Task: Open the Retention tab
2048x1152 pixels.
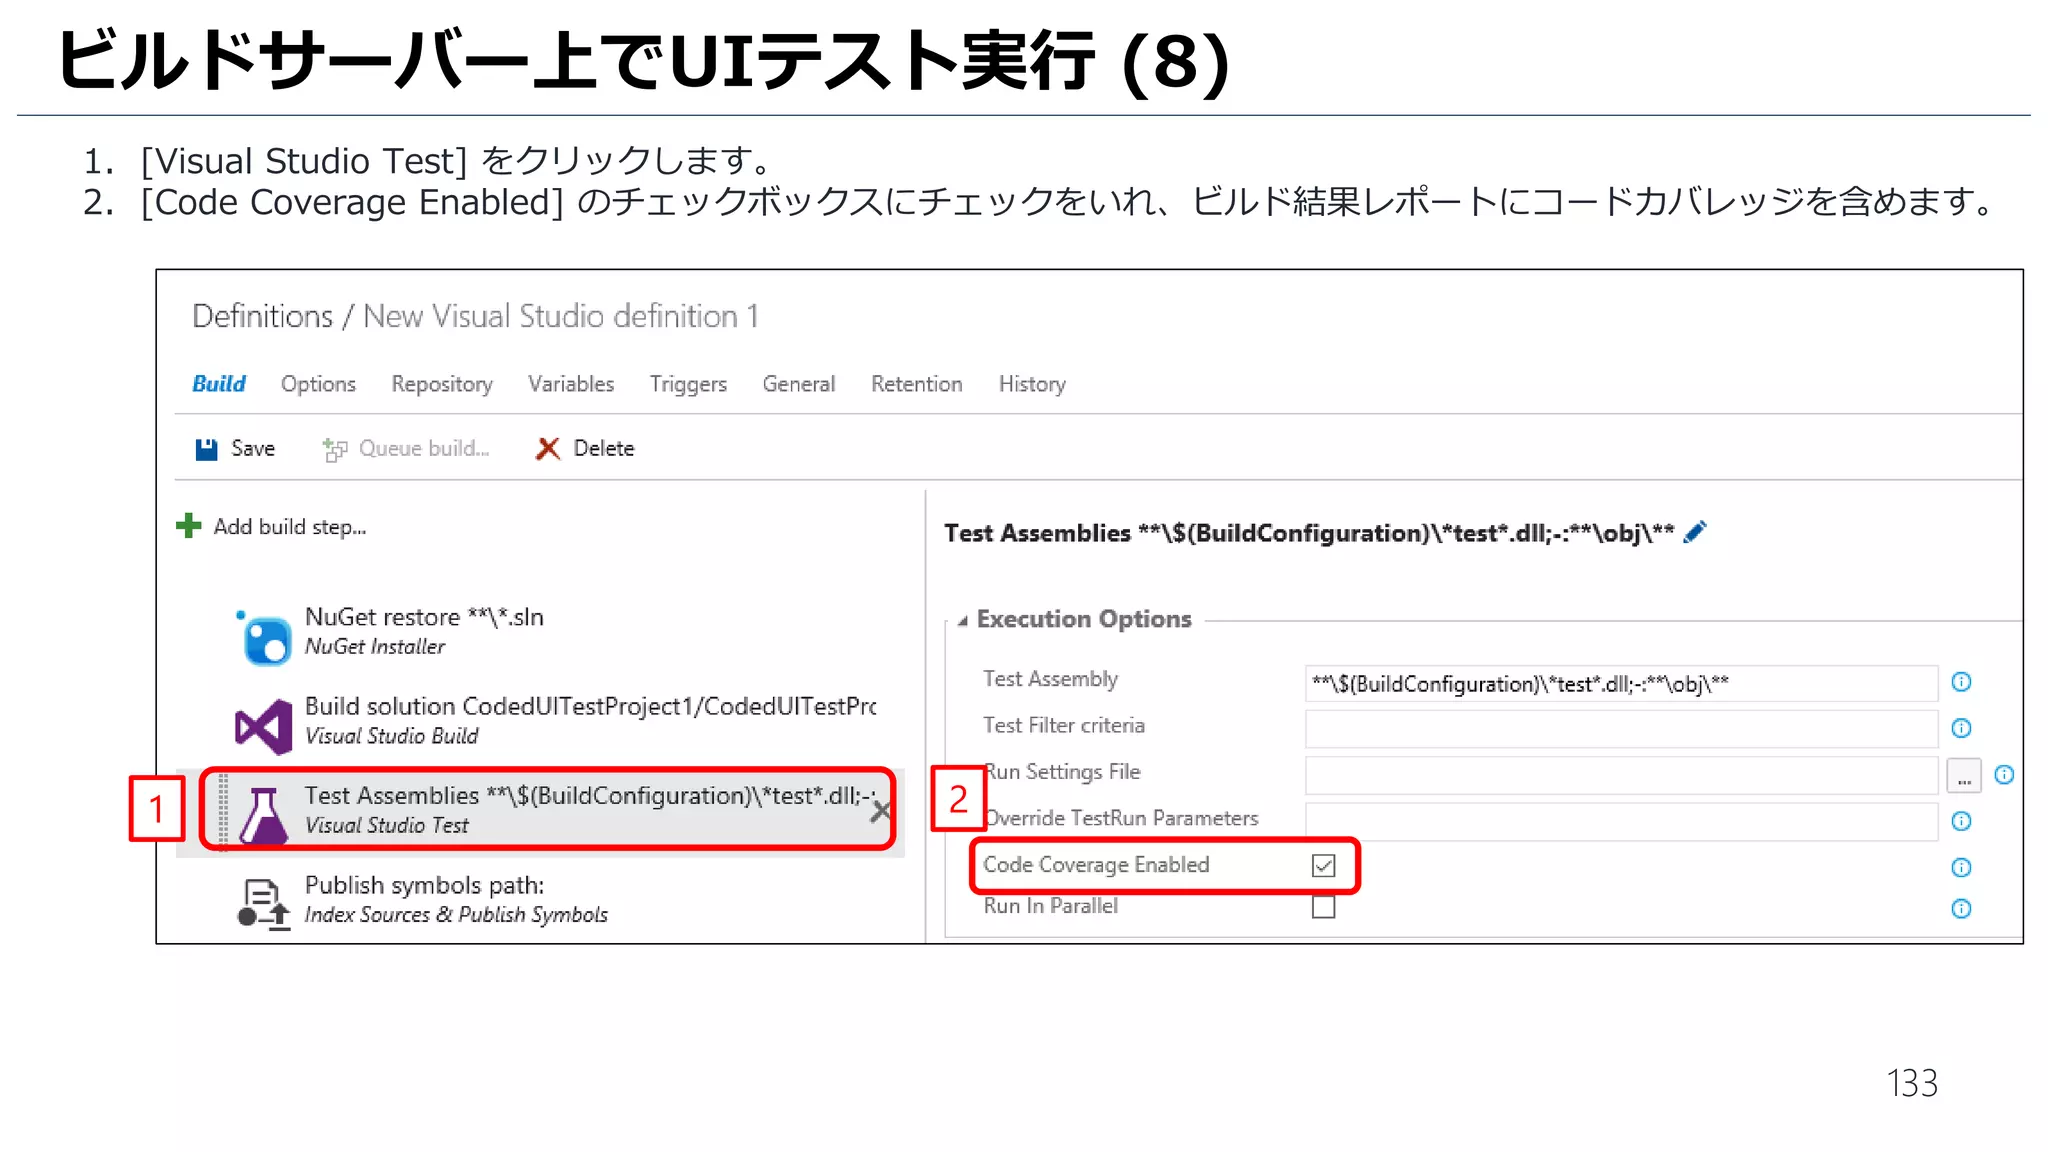Action: pos(917,384)
